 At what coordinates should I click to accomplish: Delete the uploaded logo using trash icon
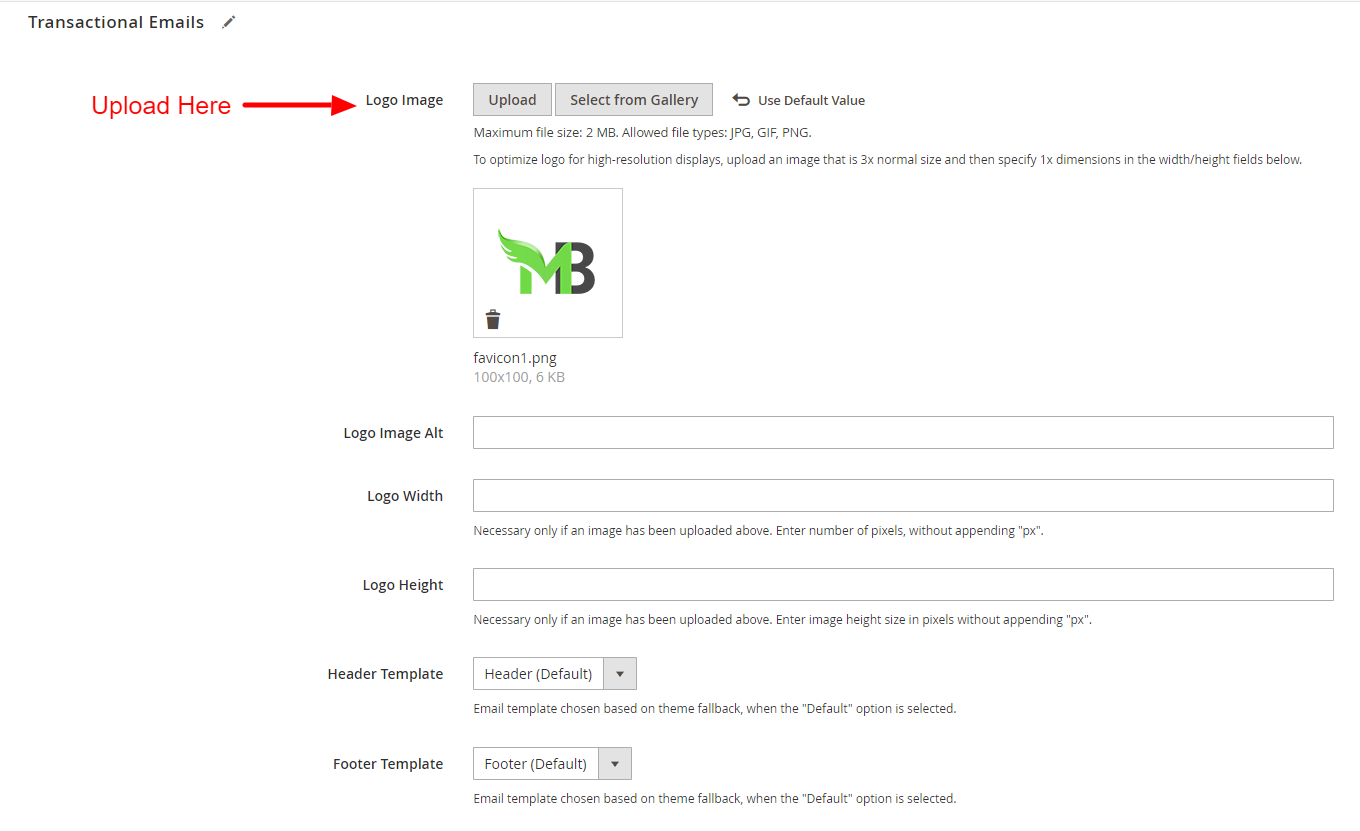[493, 319]
